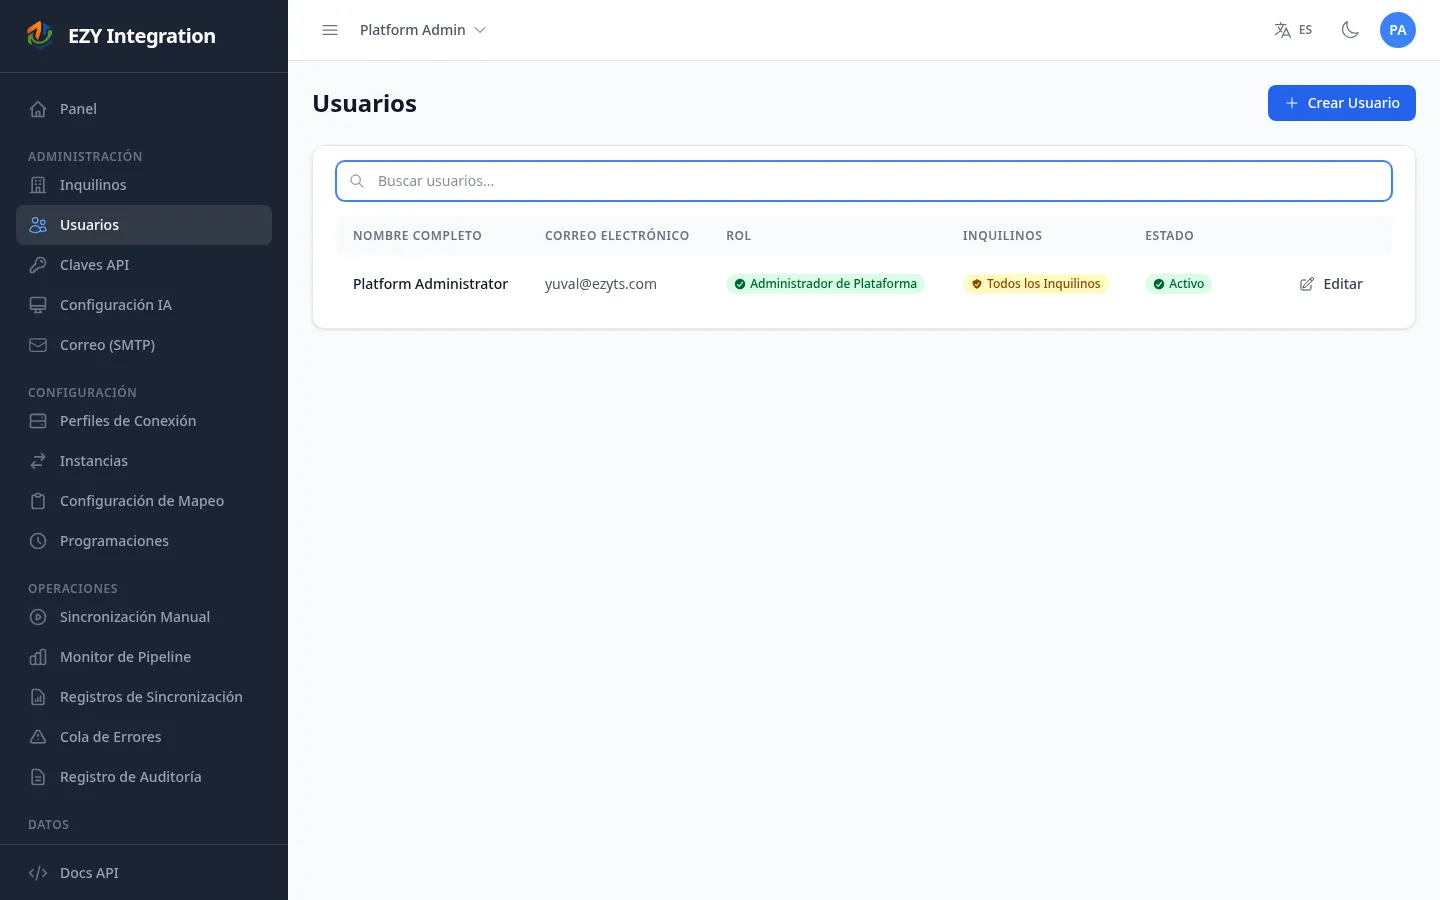Go to the Panel page
Screen dimensions: 1440x900
click(144, 109)
